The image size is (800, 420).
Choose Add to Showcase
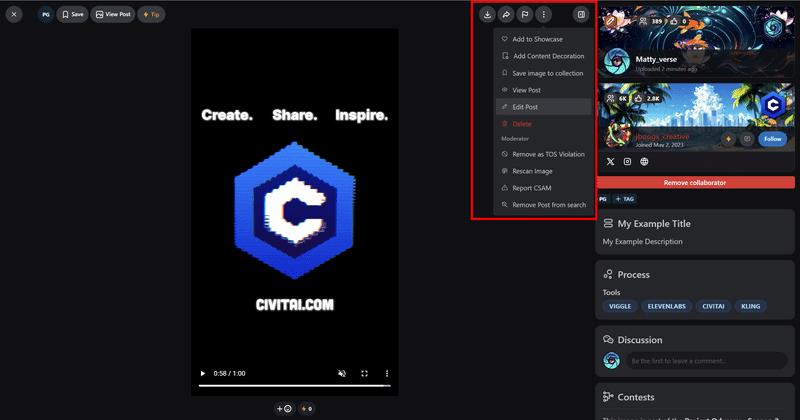tap(543, 39)
